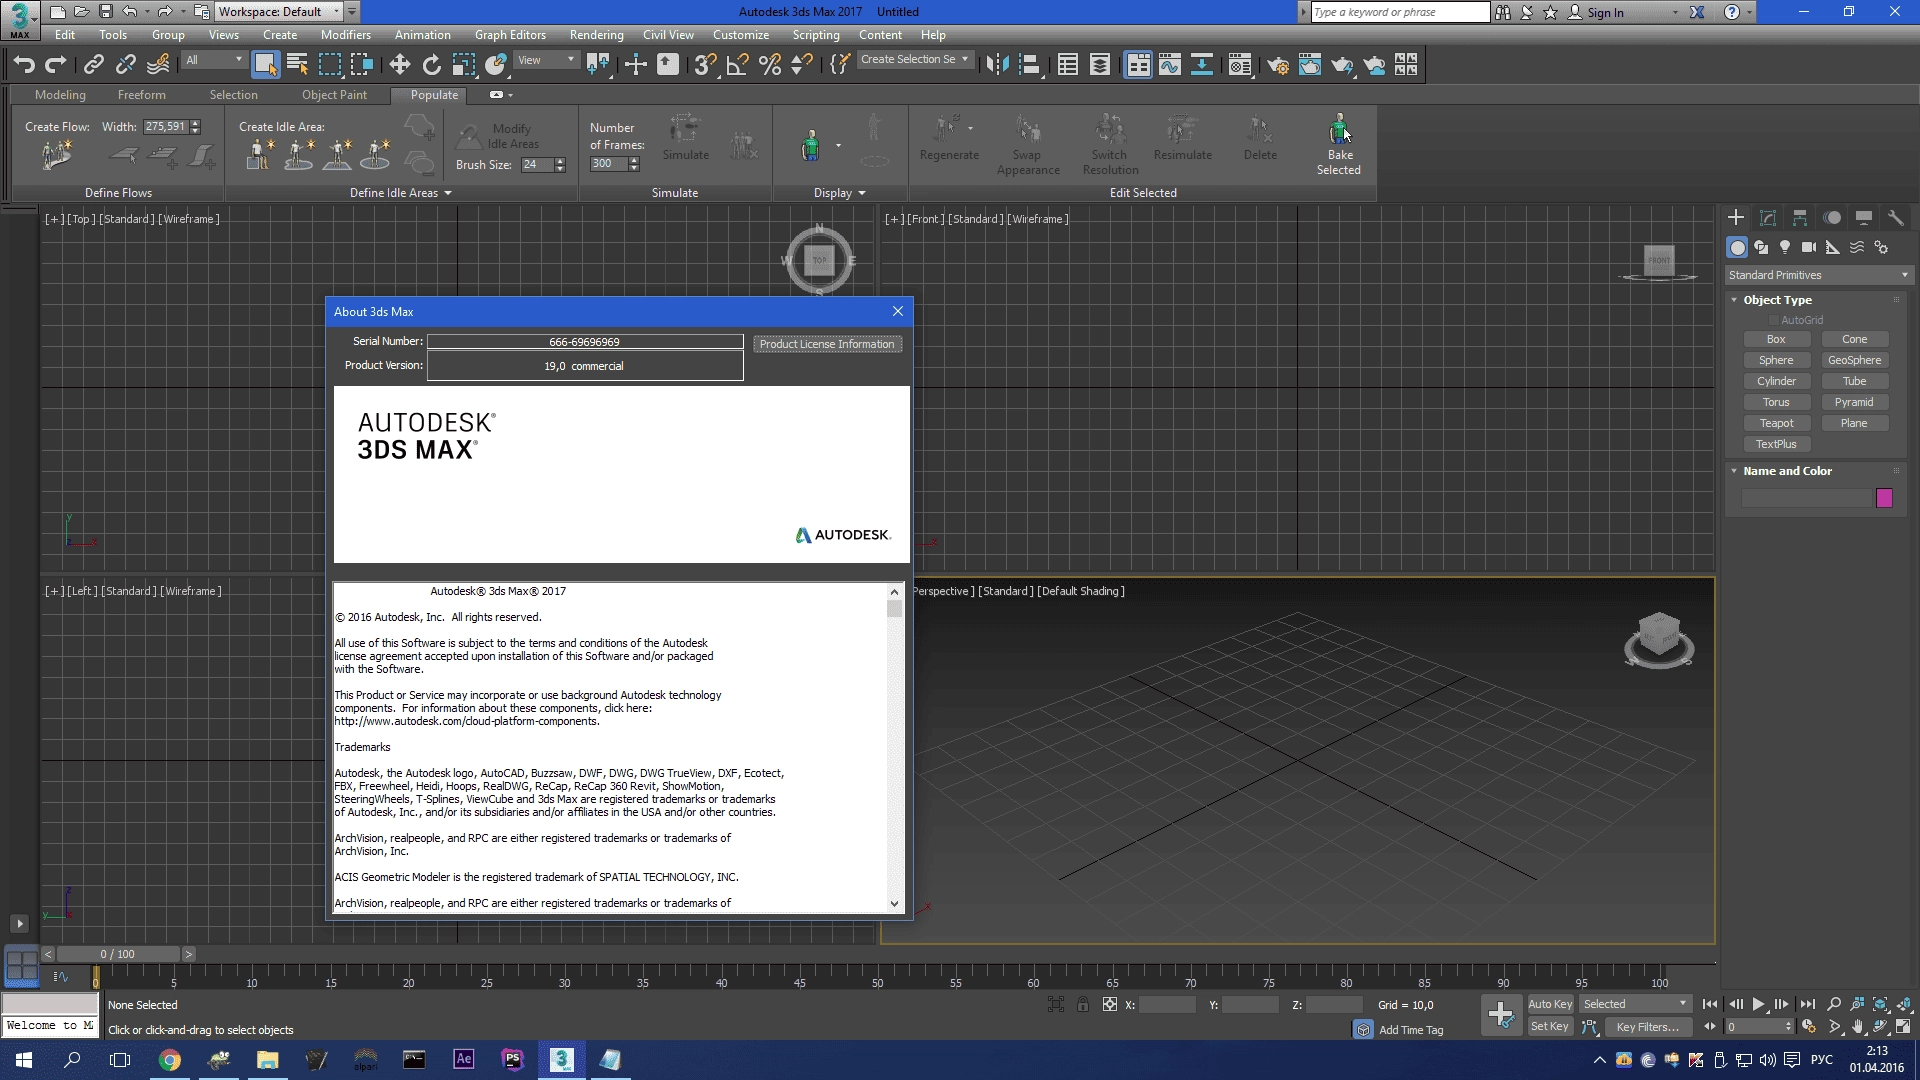The height and width of the screenshot is (1080, 1920).
Task: Click the Mirror tool icon
Action: [x=997, y=65]
